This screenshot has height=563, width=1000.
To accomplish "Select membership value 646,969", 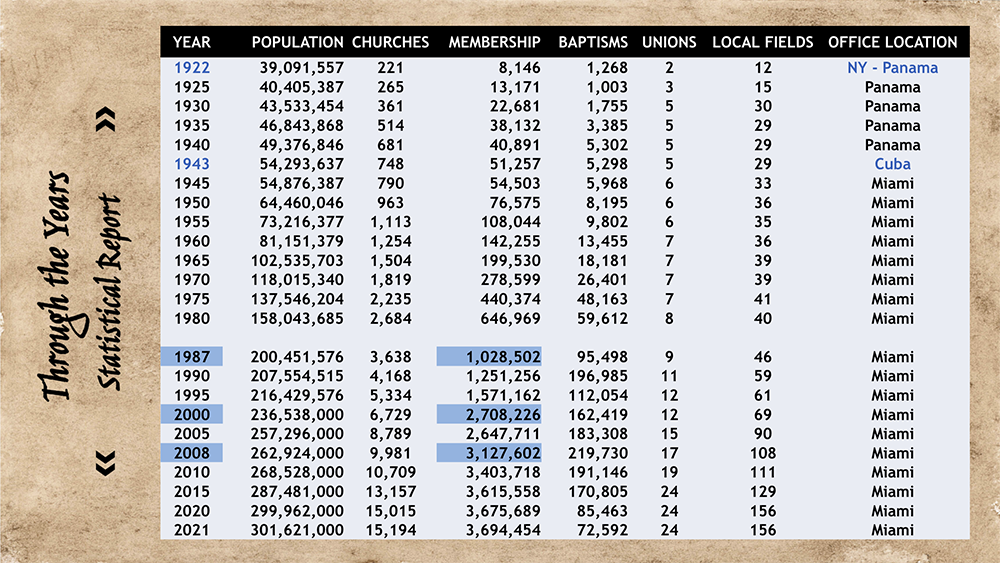I will (510, 318).
